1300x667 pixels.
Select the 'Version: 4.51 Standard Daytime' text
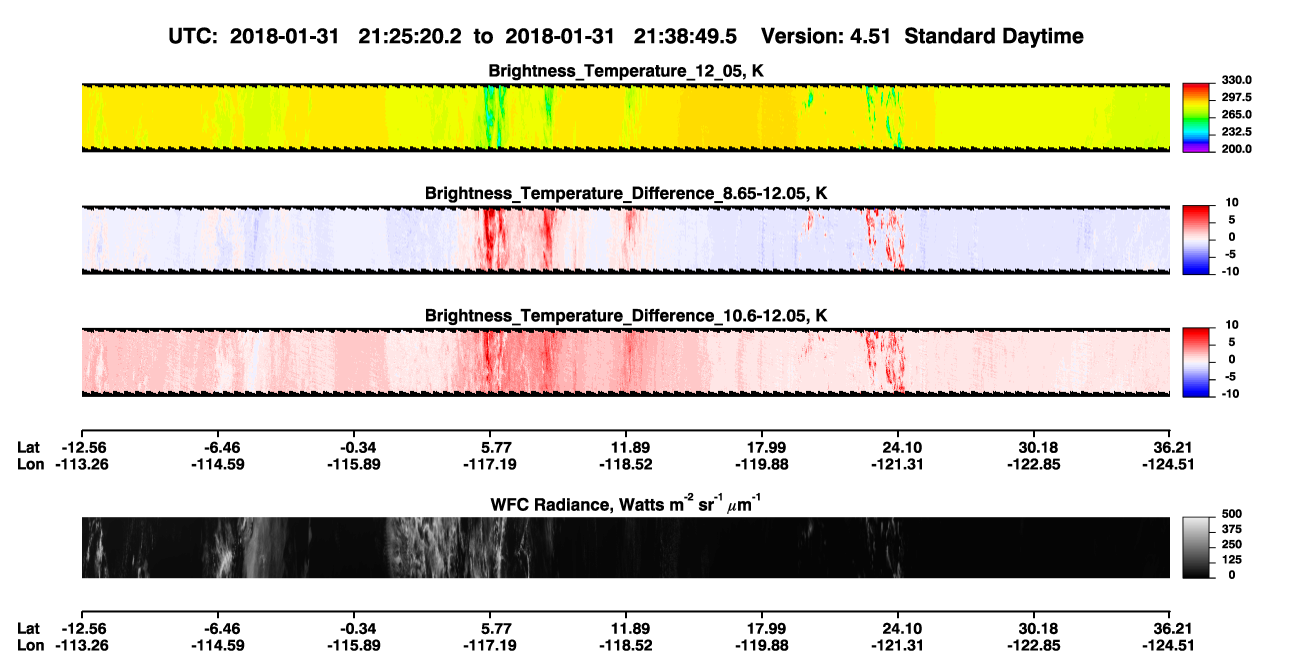coord(922,36)
